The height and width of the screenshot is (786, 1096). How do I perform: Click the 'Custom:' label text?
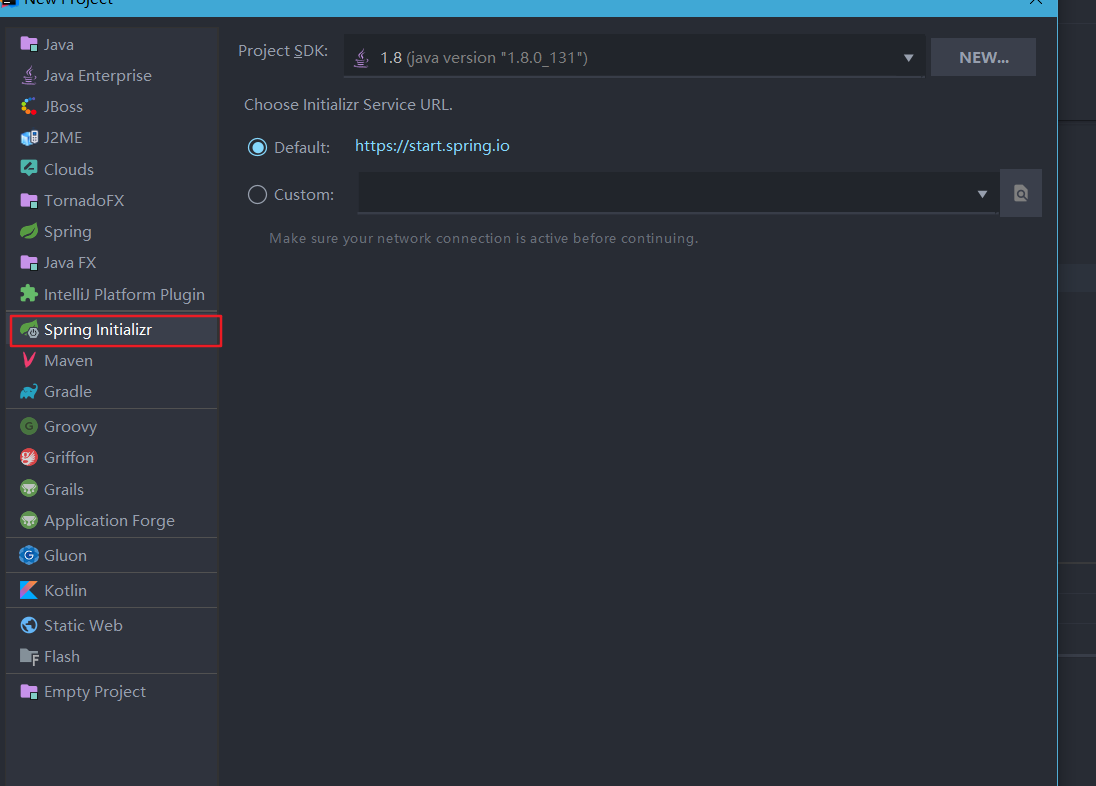(x=304, y=194)
